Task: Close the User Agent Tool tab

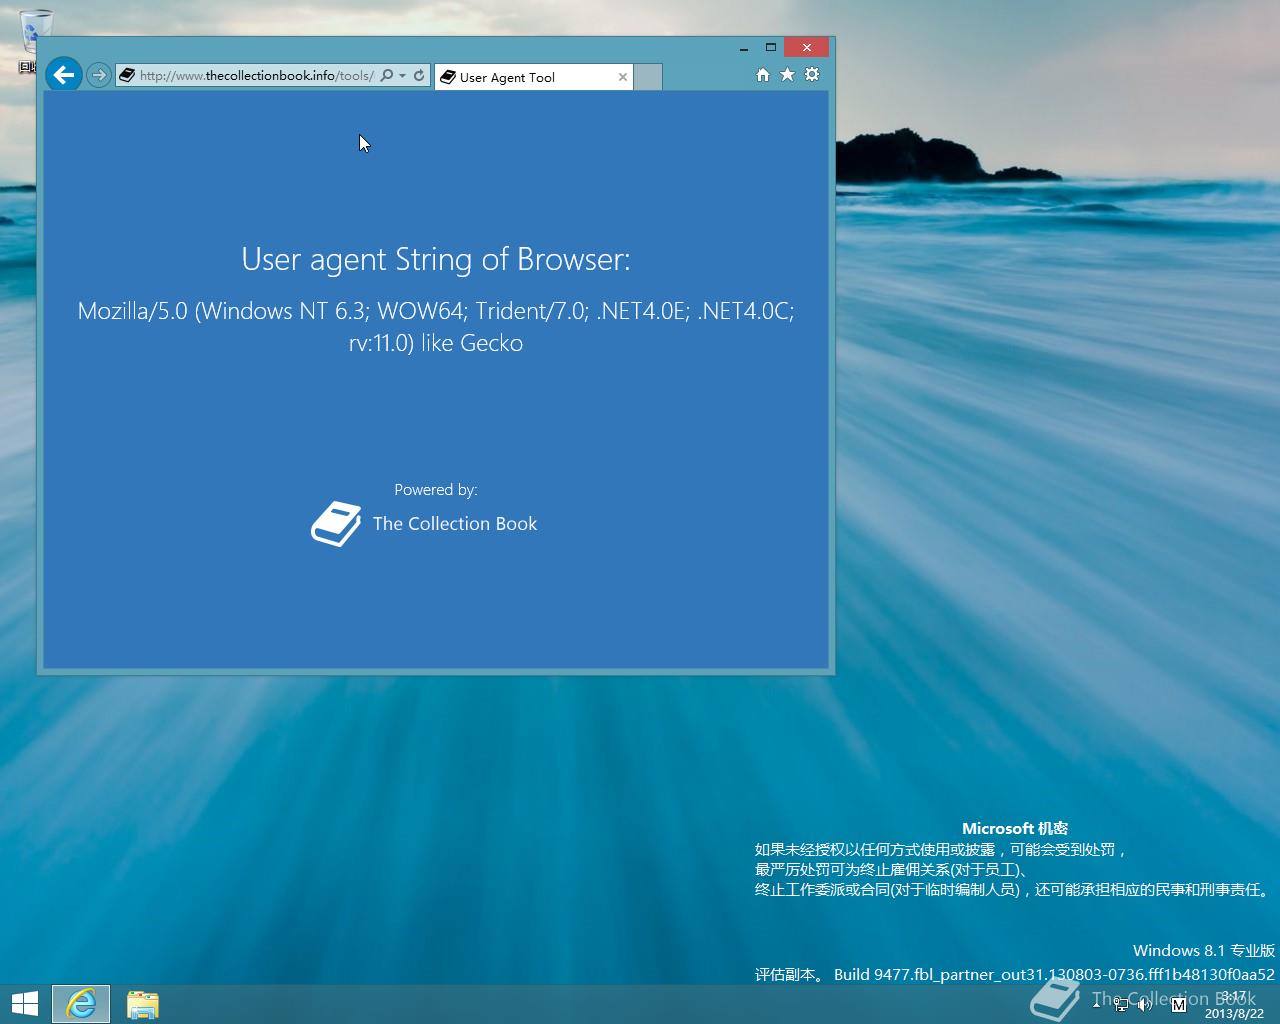Action: tap(623, 77)
